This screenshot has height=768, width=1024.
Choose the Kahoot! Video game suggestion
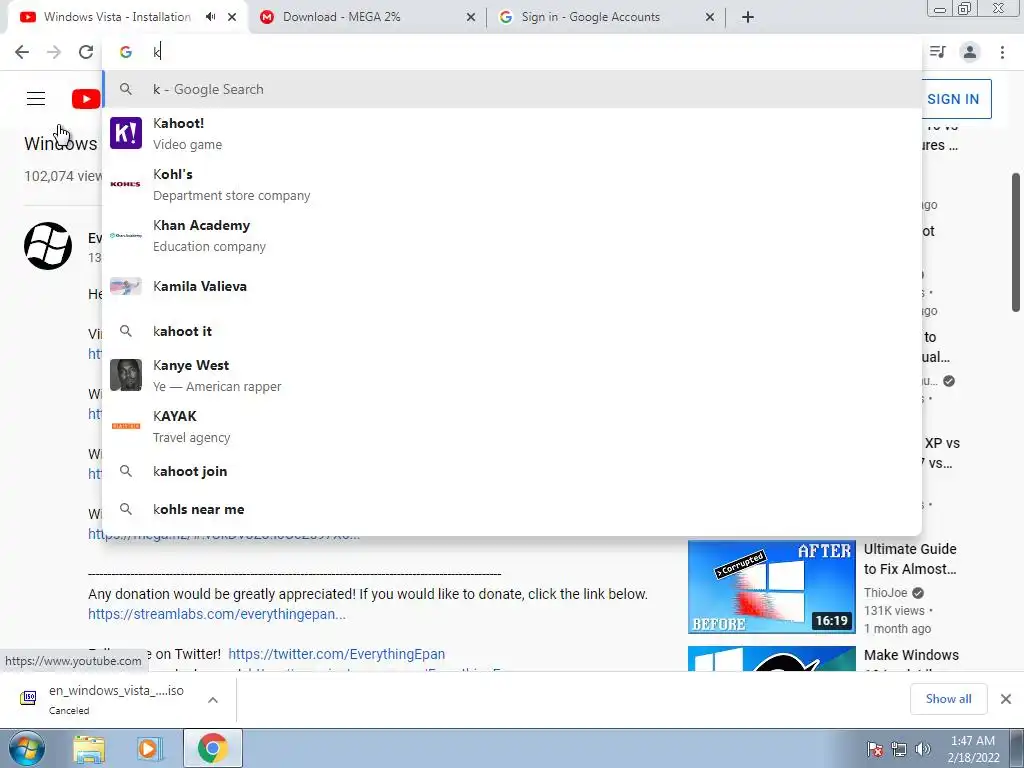(512, 133)
